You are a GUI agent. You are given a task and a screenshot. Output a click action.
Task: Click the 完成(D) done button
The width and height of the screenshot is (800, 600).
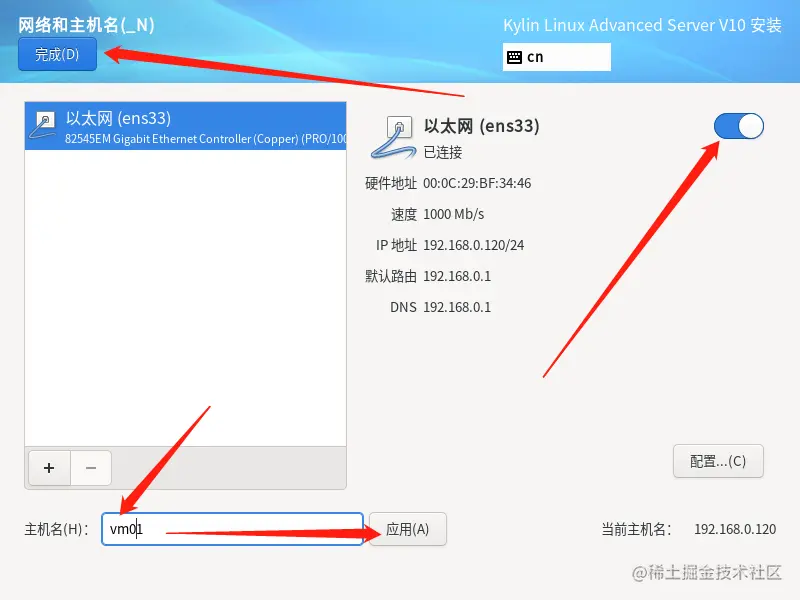point(57,54)
